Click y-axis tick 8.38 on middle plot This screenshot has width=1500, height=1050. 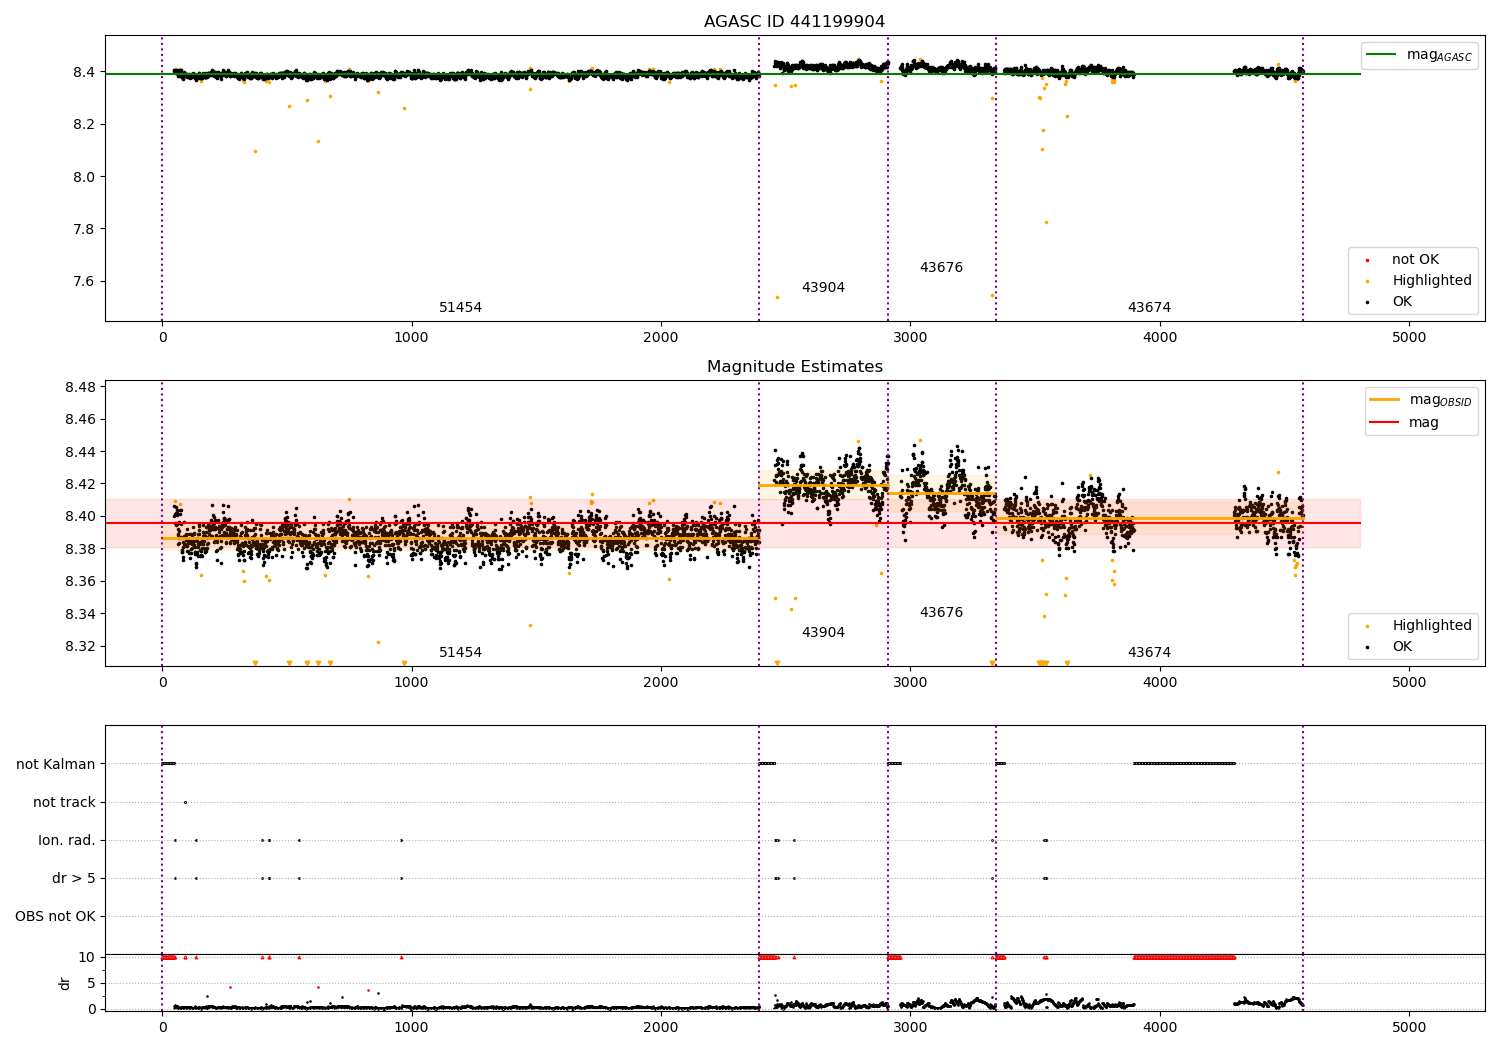coord(79,549)
